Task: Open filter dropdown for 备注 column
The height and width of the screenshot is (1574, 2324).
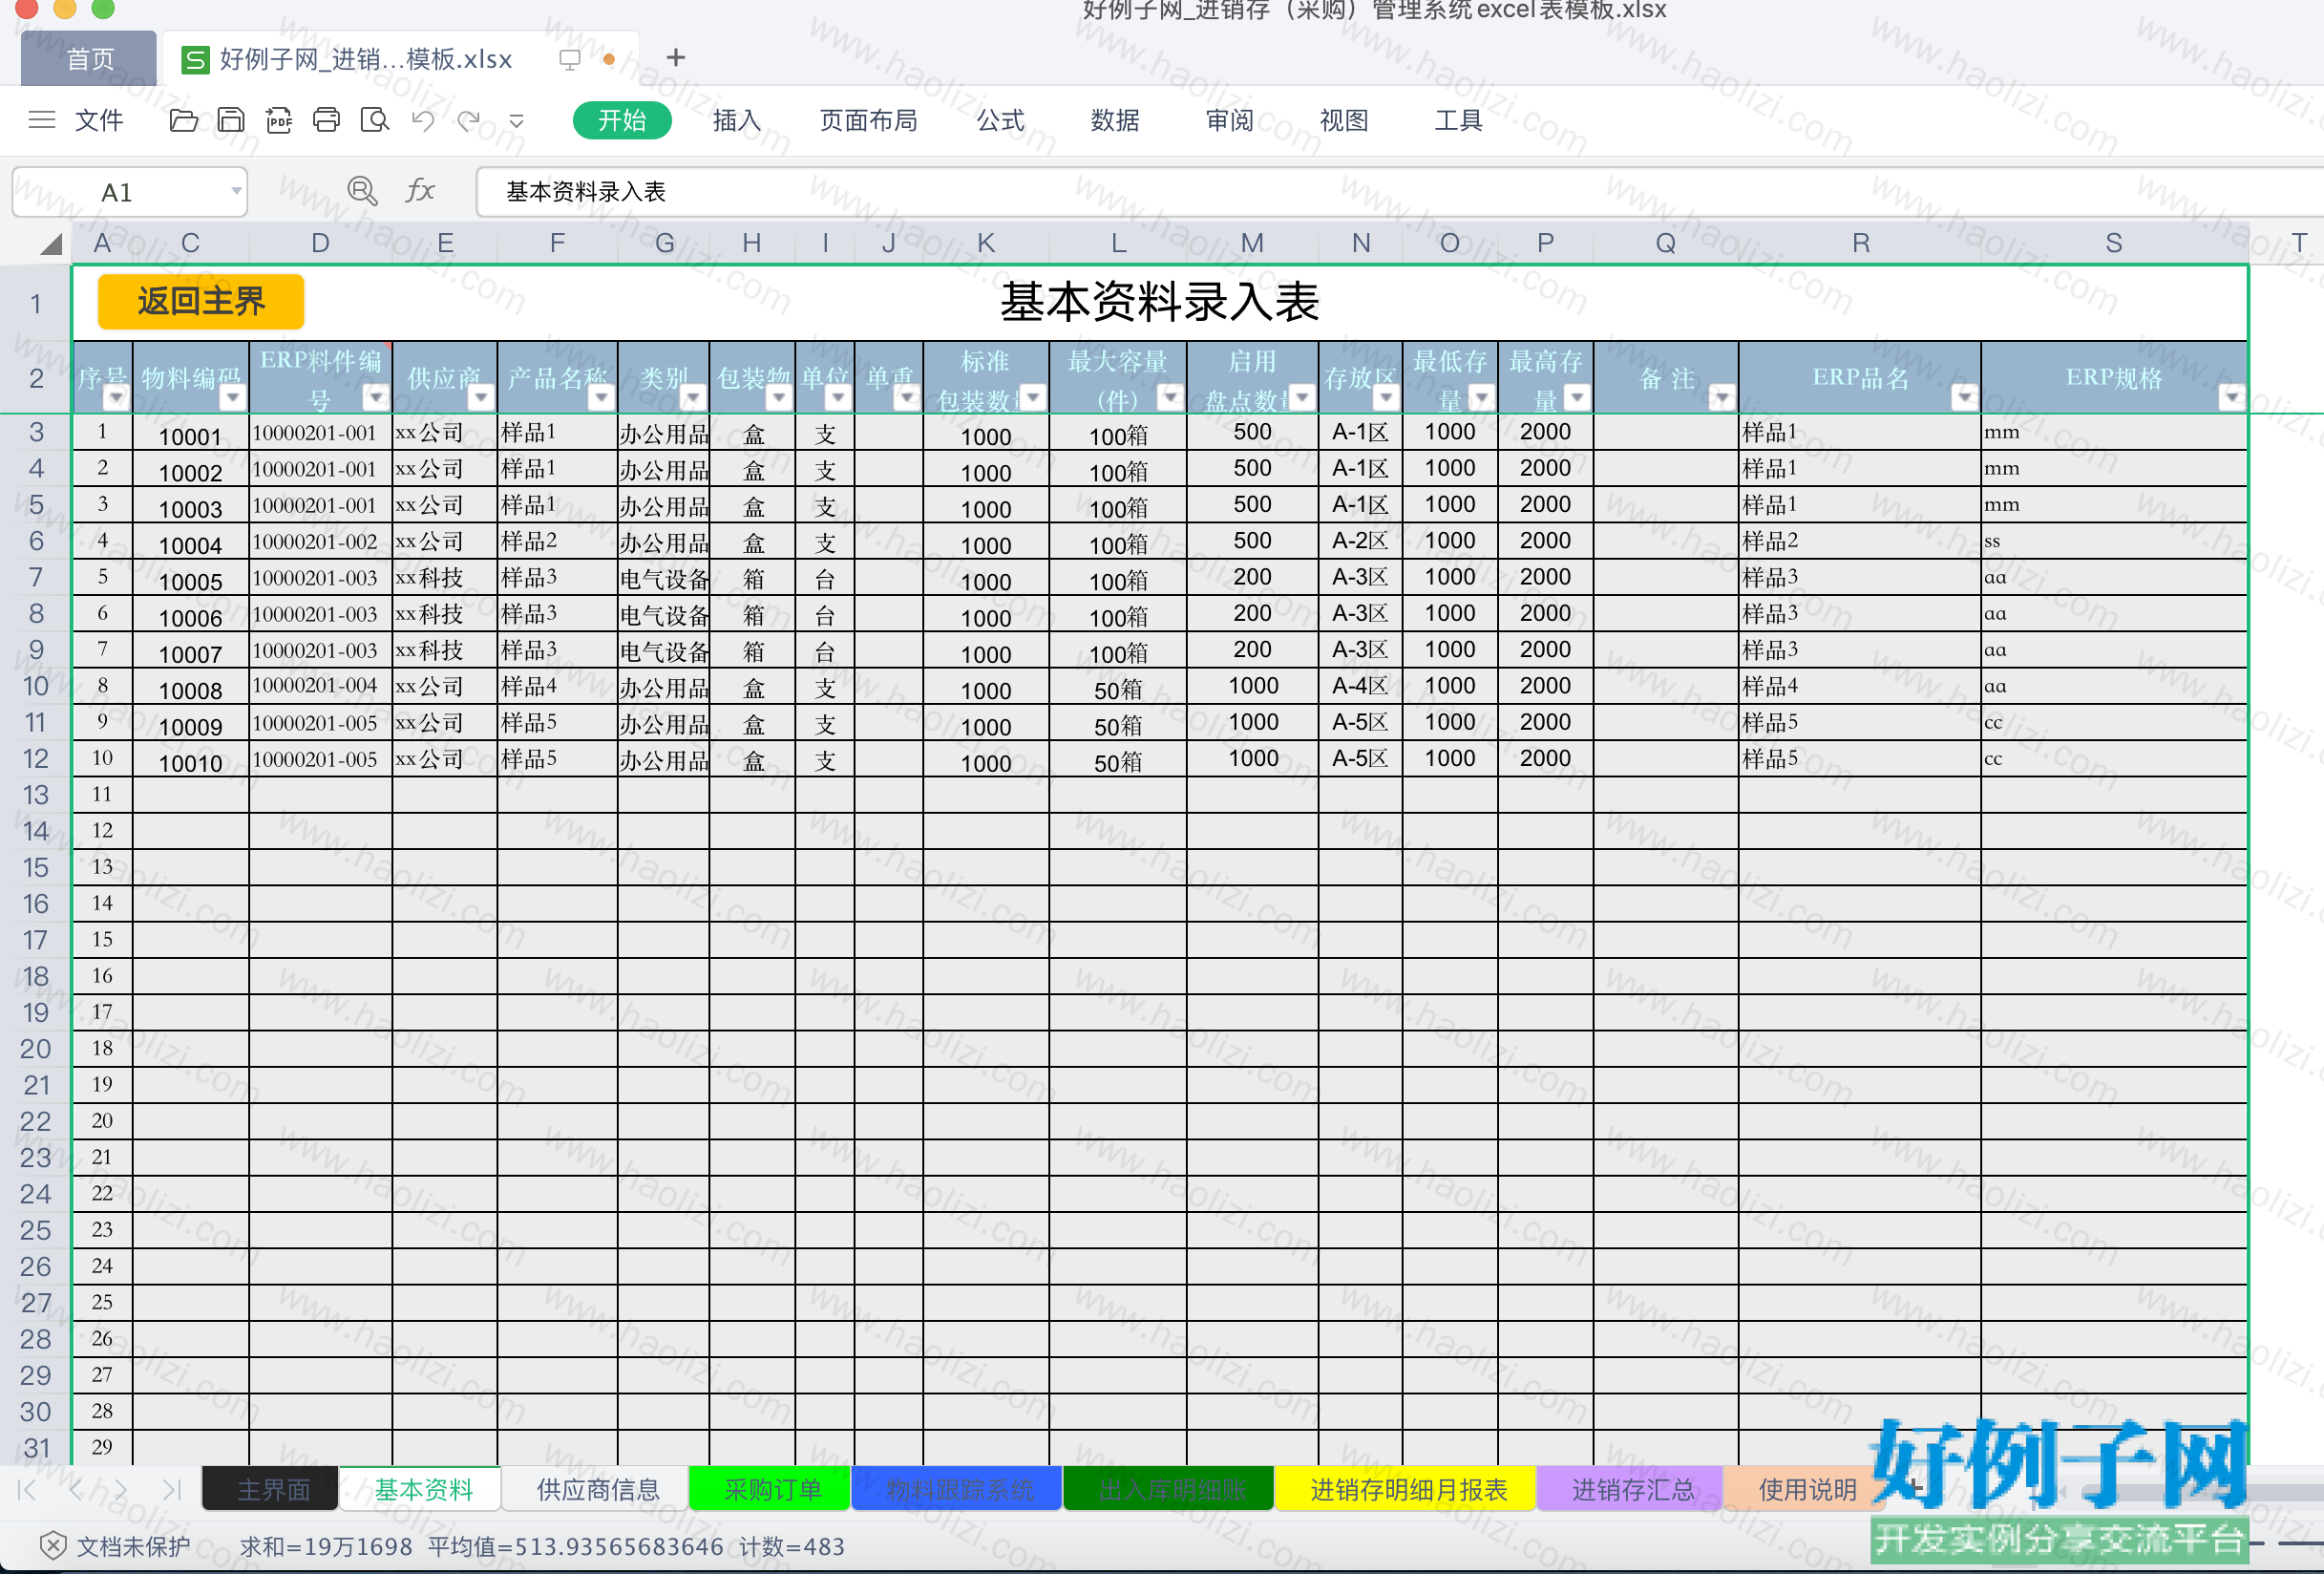Action: tap(1722, 398)
